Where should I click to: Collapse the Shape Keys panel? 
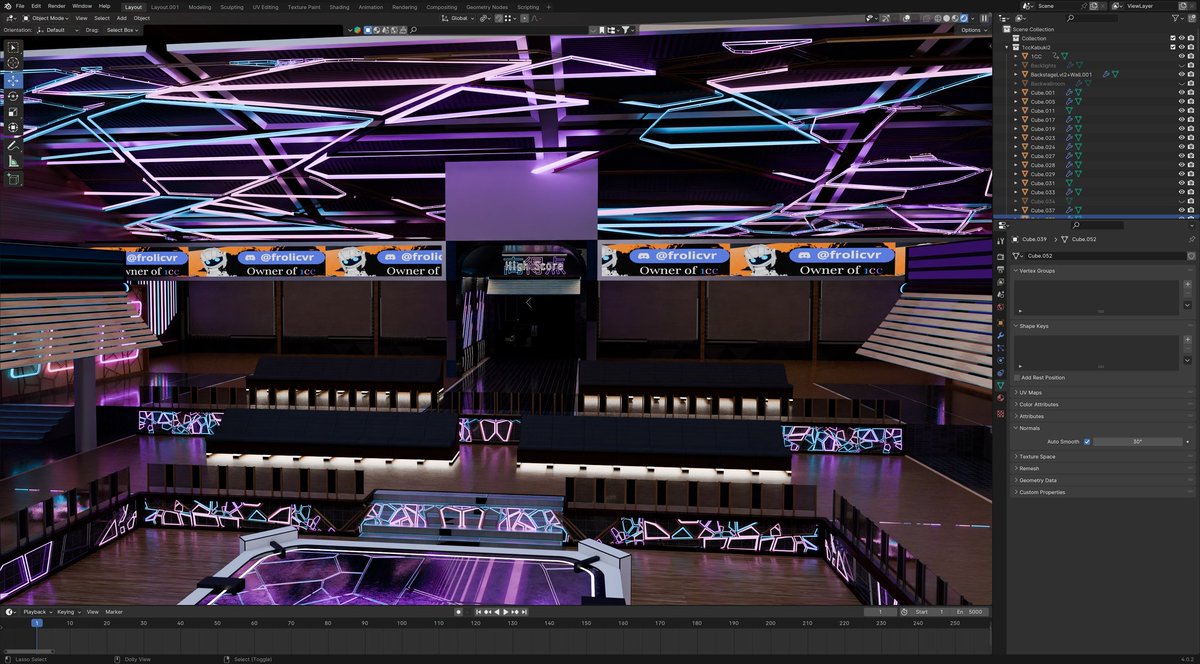pos(1034,326)
